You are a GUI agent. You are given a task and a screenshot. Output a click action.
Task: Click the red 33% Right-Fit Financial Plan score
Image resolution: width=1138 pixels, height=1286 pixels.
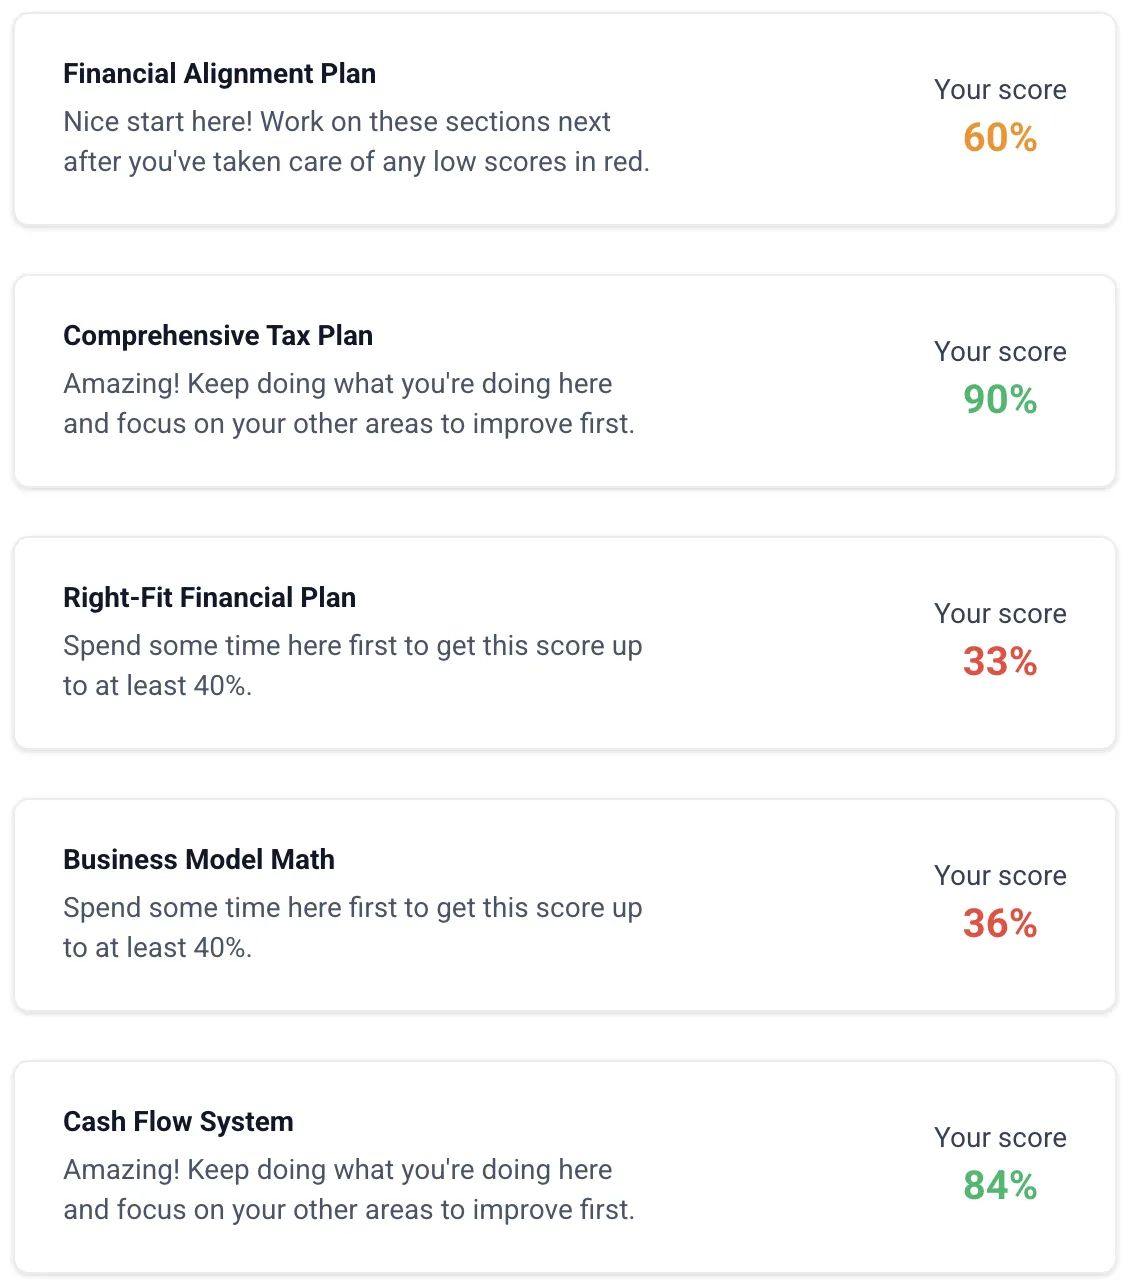tap(998, 662)
